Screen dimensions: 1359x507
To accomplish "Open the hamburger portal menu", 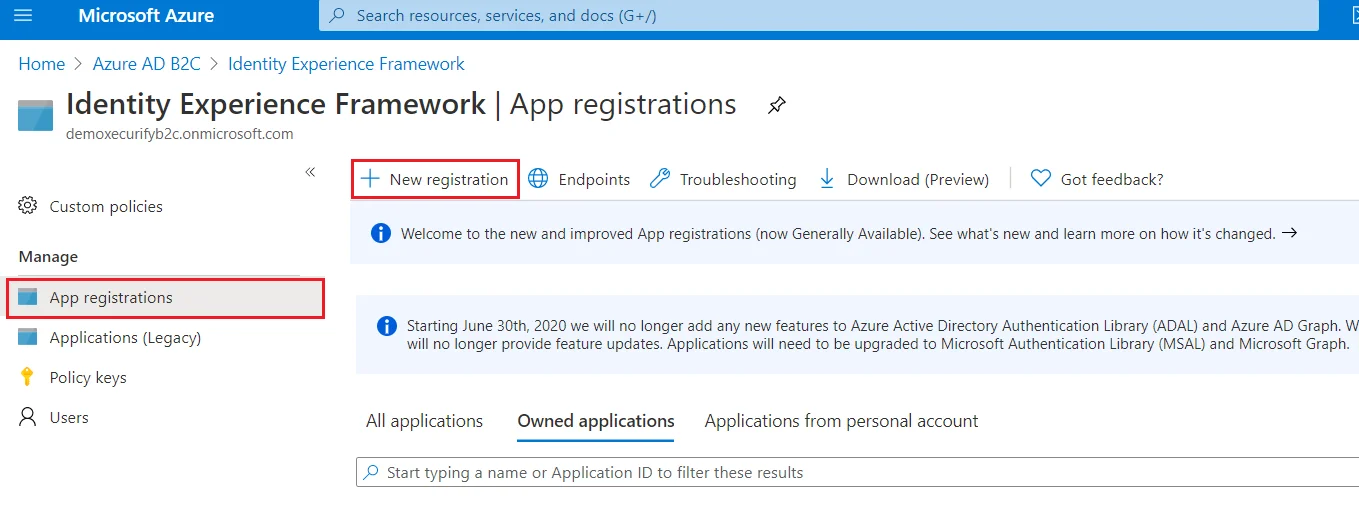I will tap(23, 15).
